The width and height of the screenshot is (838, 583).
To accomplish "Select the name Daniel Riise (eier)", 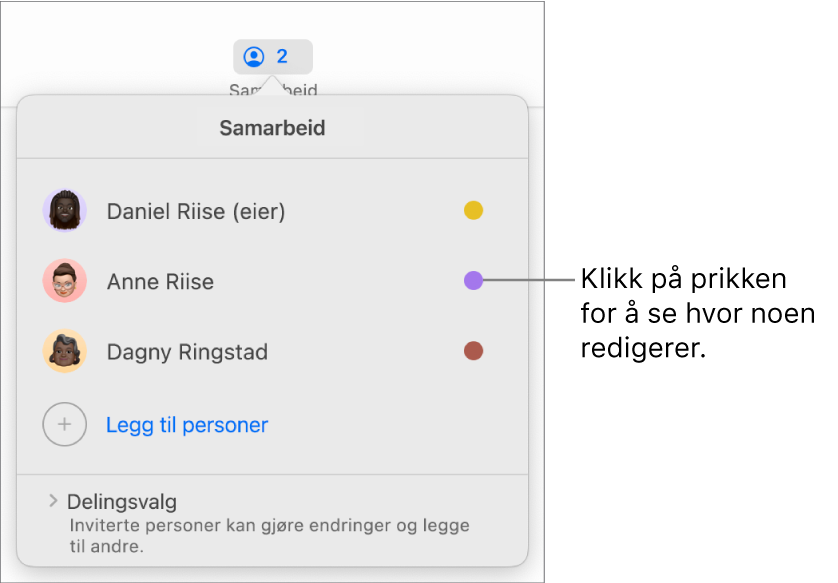I will [x=196, y=211].
